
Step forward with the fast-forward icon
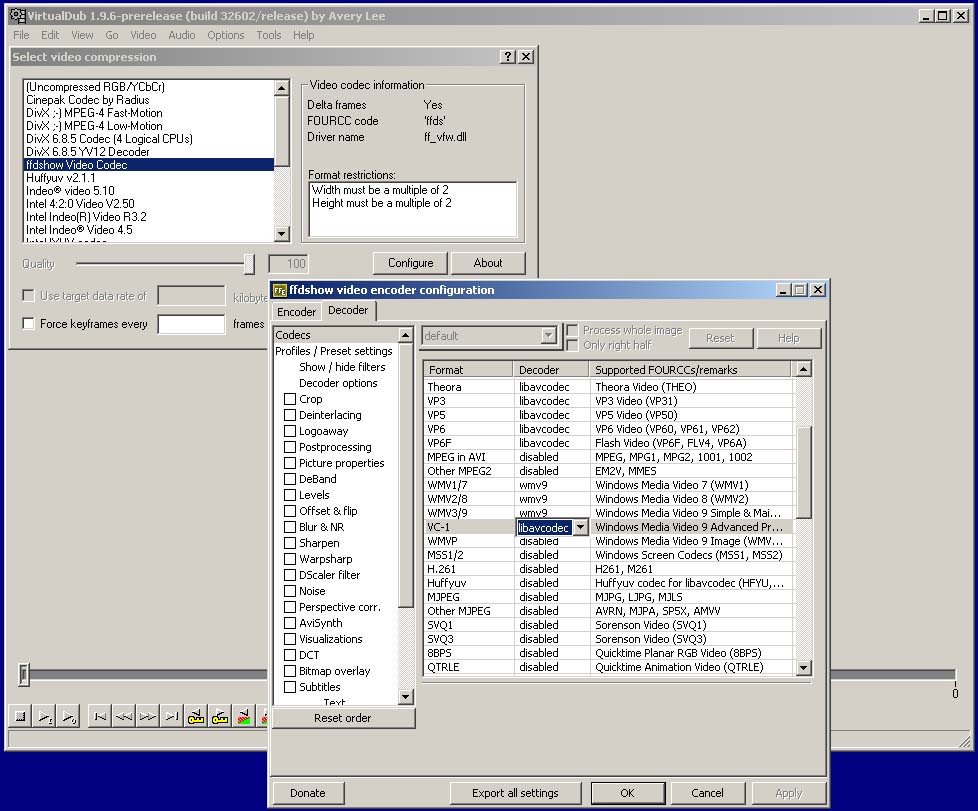click(148, 716)
